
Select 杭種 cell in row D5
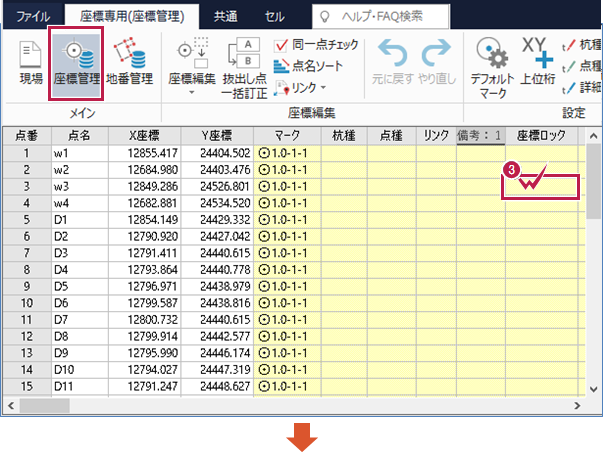(344, 287)
